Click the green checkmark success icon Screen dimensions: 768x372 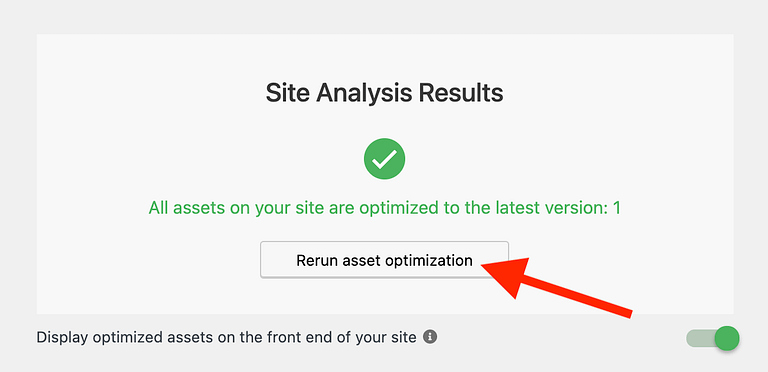click(384, 159)
